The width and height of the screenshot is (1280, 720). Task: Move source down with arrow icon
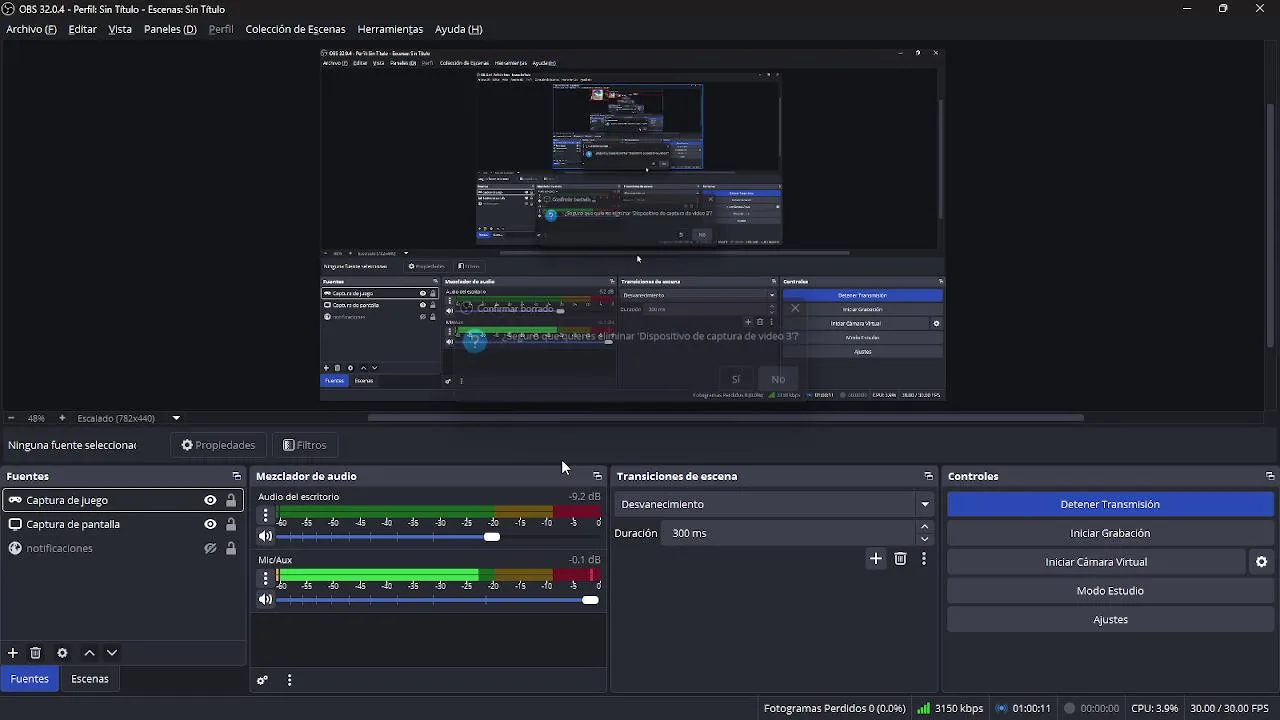point(112,653)
